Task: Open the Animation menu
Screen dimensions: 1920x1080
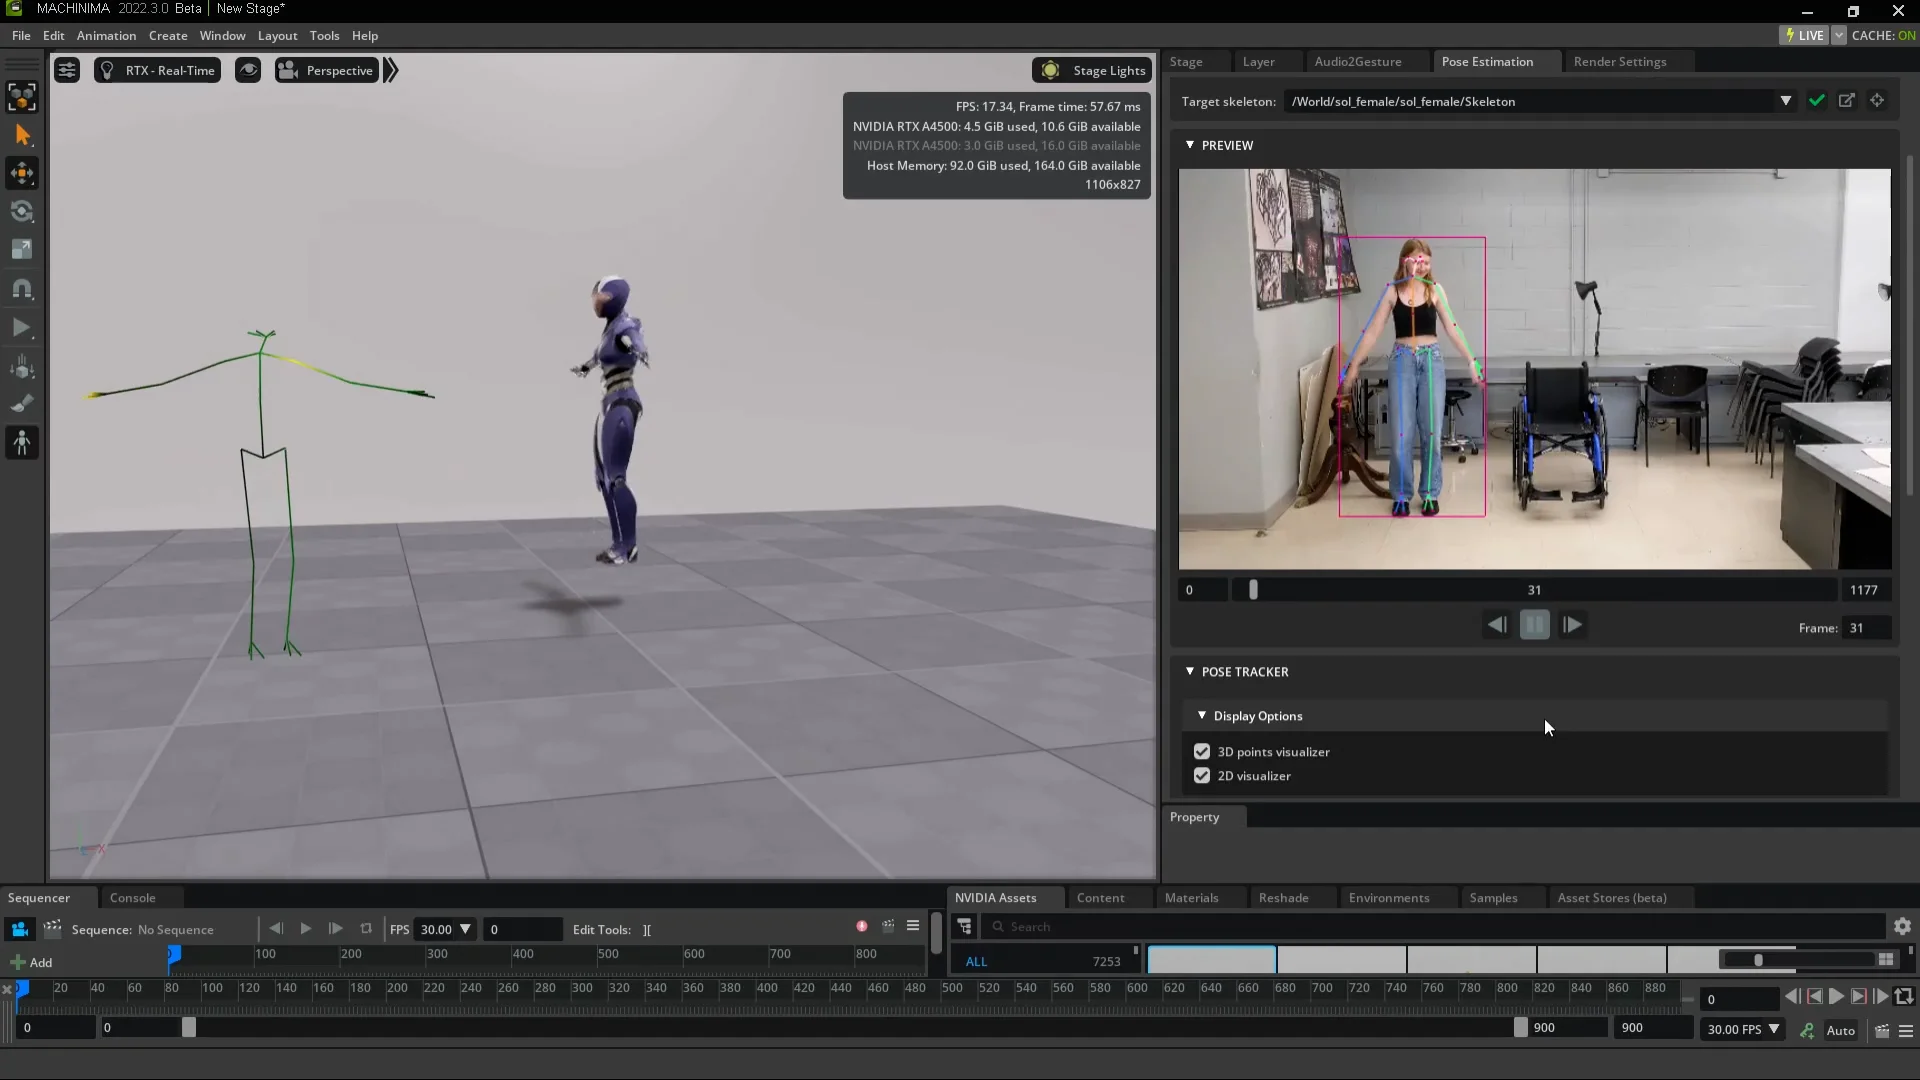Action: pyautogui.click(x=105, y=35)
